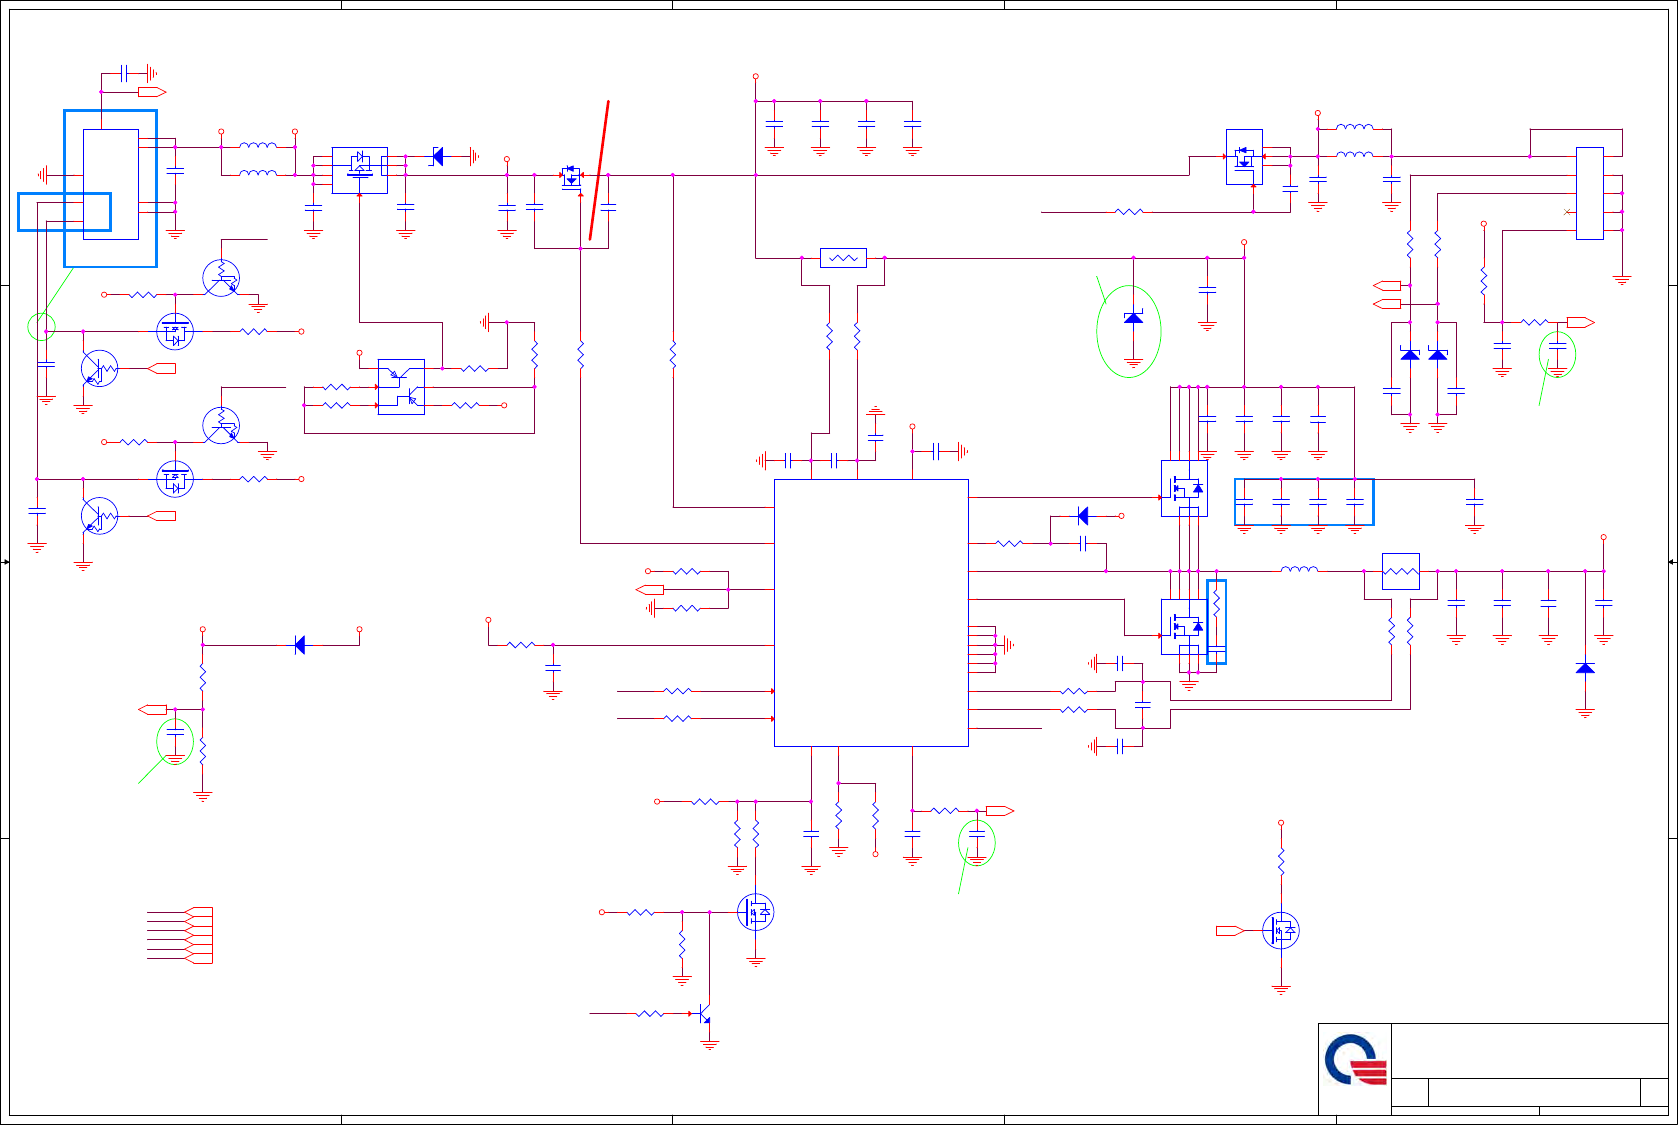
Task: Select the lower round MOSFET symbol at left
Action: [175, 479]
